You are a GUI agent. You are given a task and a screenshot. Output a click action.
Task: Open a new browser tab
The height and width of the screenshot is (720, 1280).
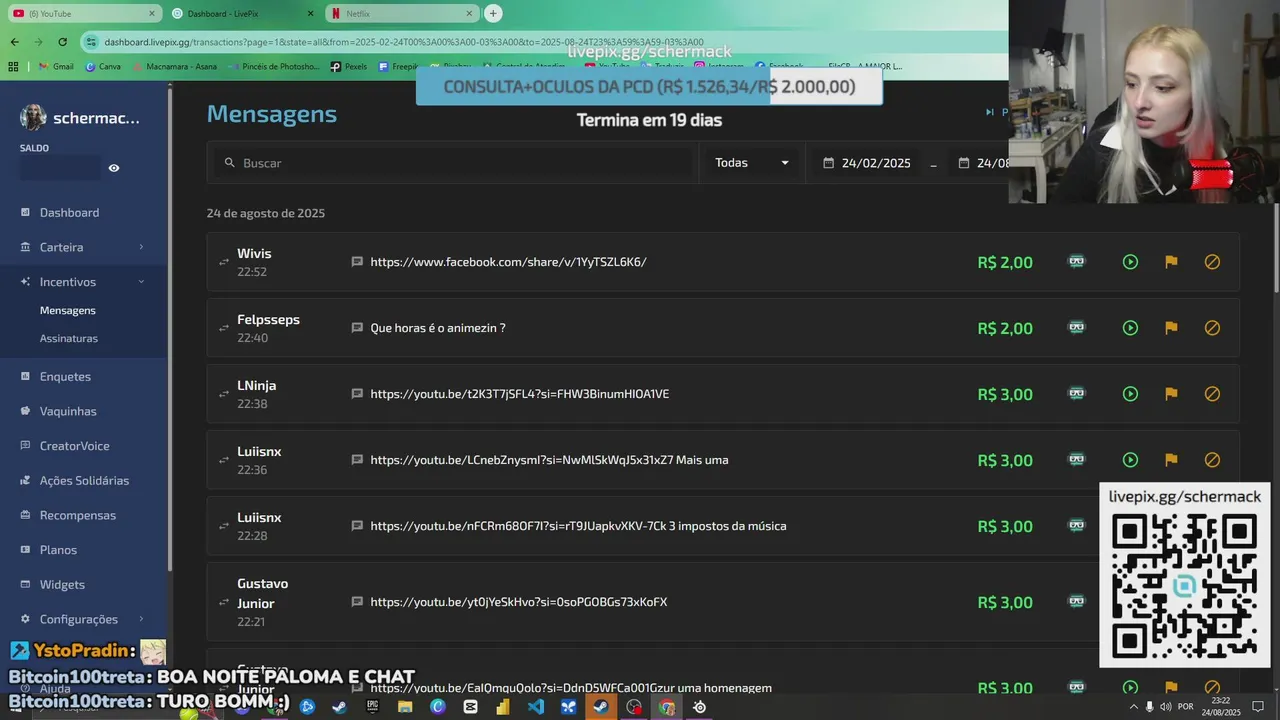493,13
